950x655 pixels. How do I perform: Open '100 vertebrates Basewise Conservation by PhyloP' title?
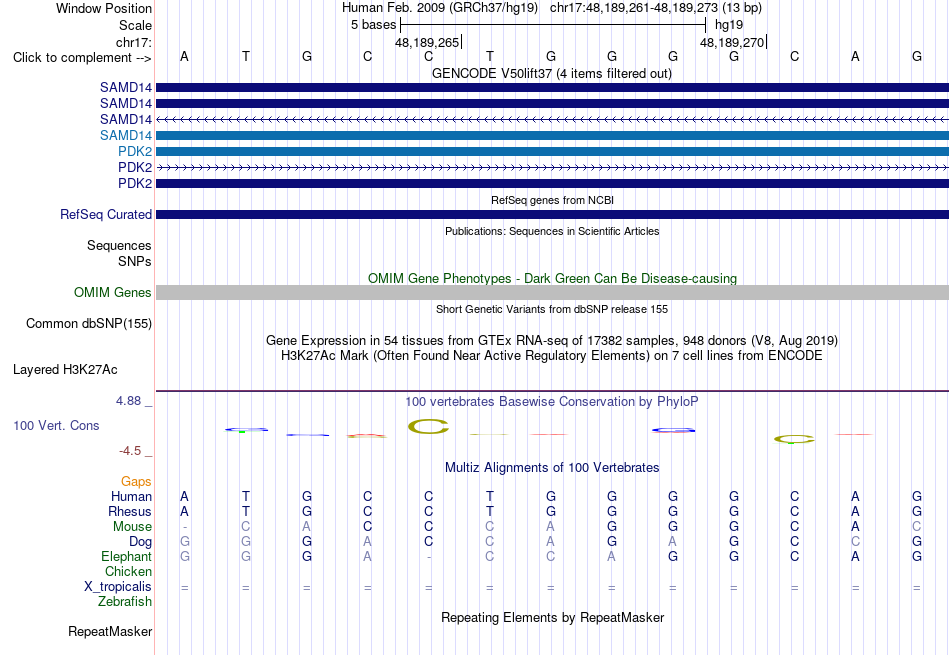pyautogui.click(x=552, y=402)
